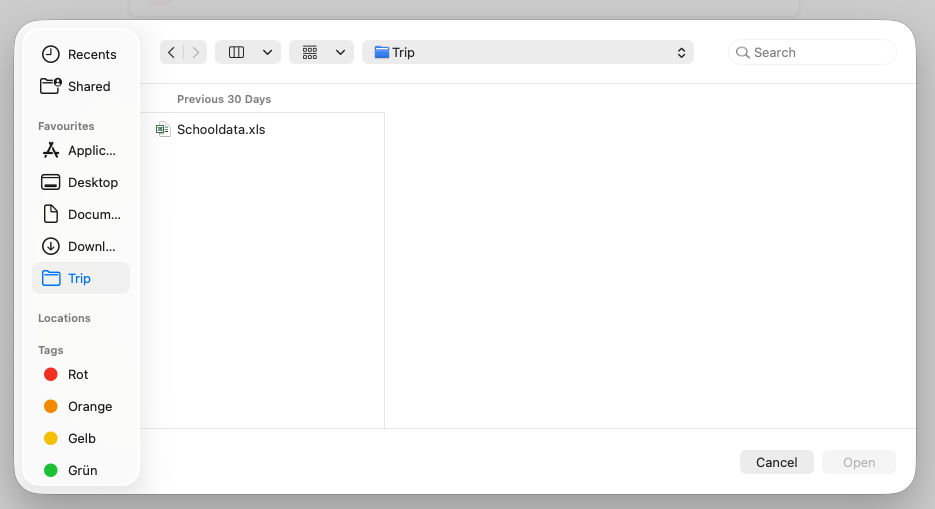
Task: Click the Downloads arrow icon
Action: [x=50, y=246]
